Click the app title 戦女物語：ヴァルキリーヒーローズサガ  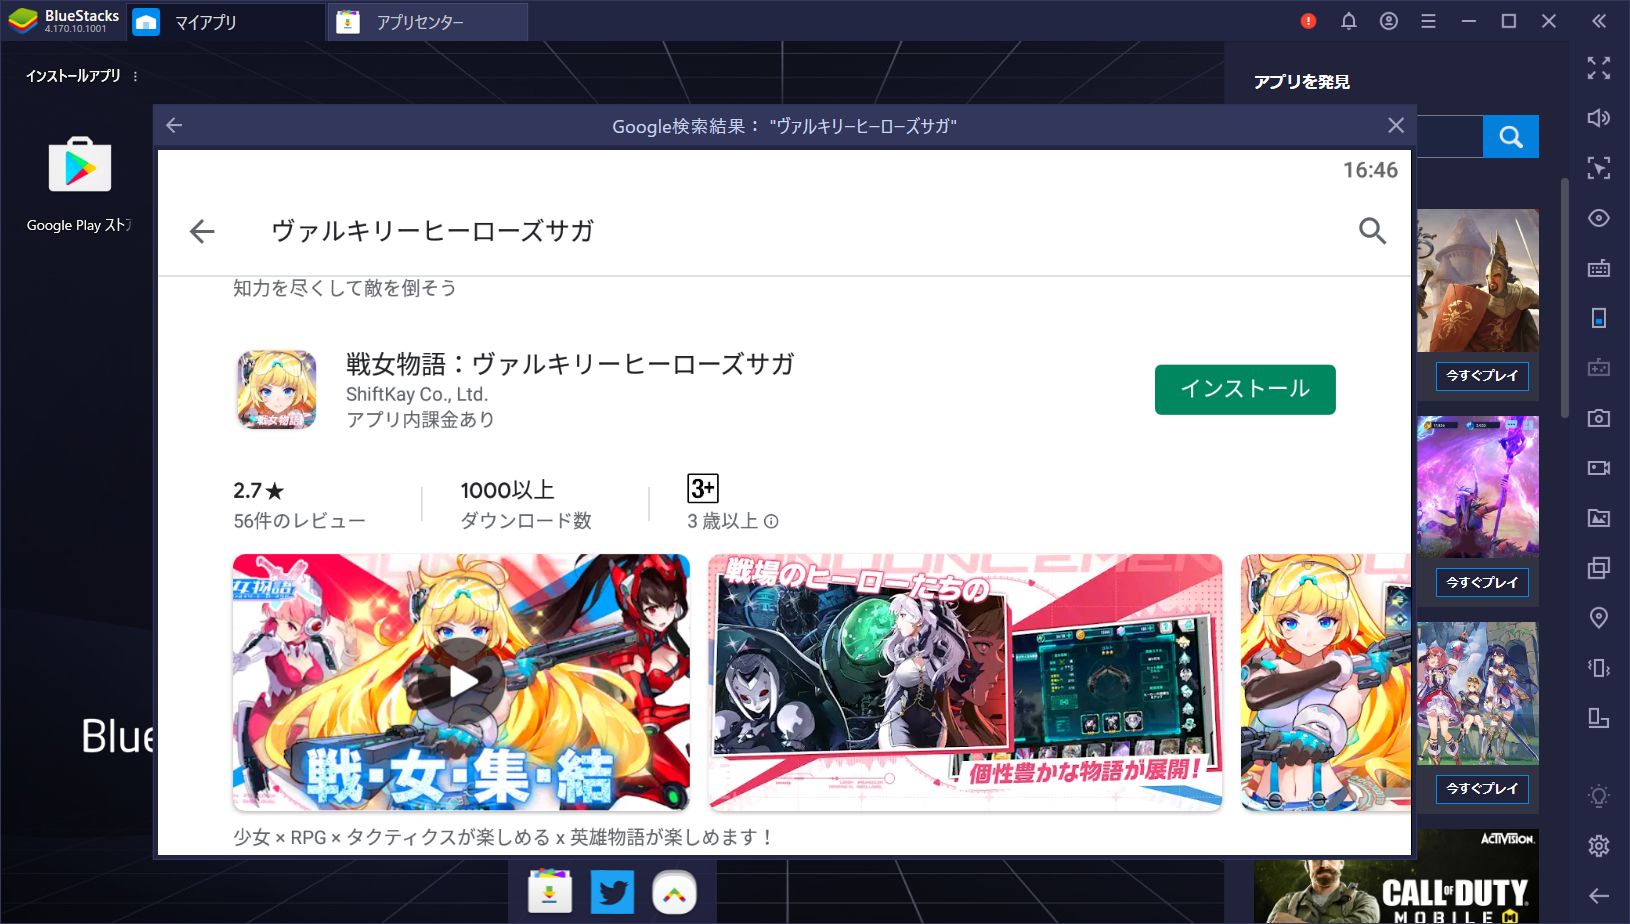click(570, 364)
